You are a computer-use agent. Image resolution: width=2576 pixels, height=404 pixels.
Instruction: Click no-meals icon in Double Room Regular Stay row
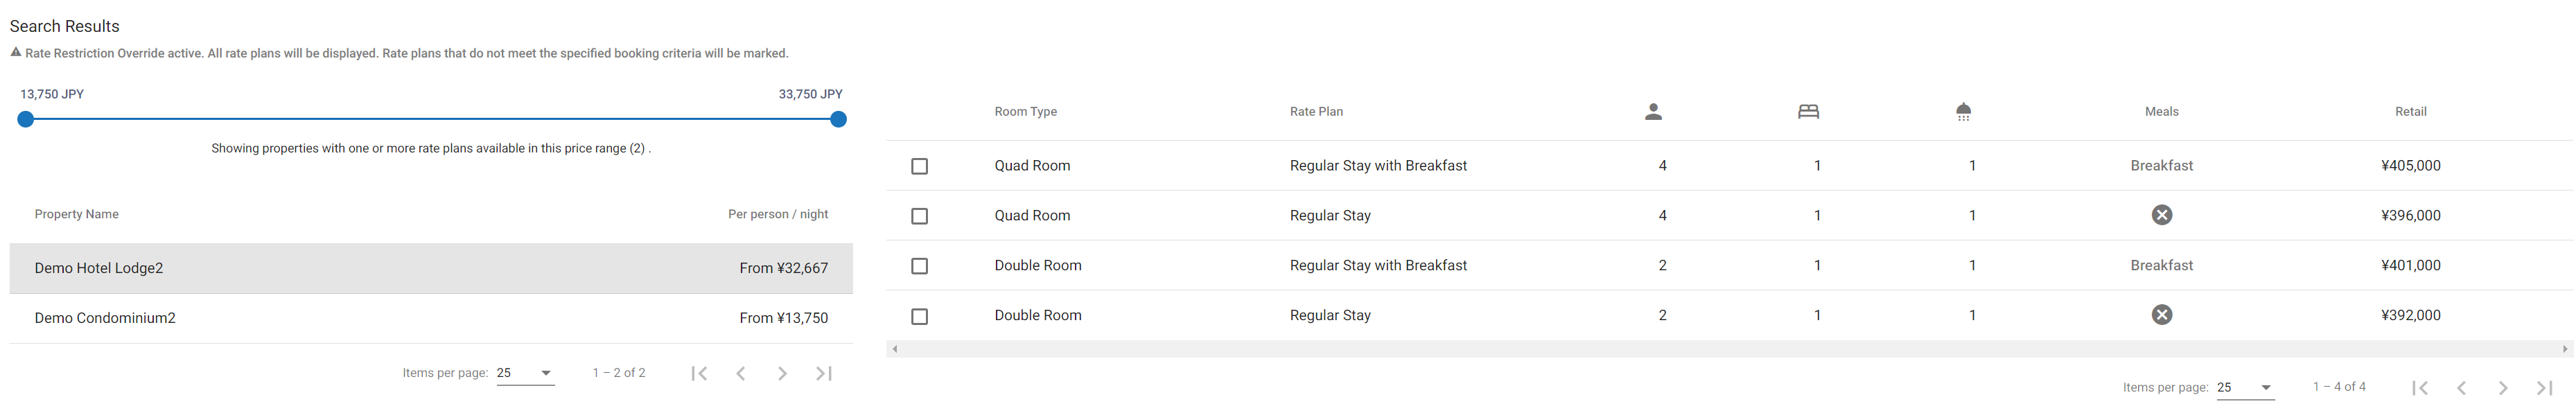(2161, 315)
